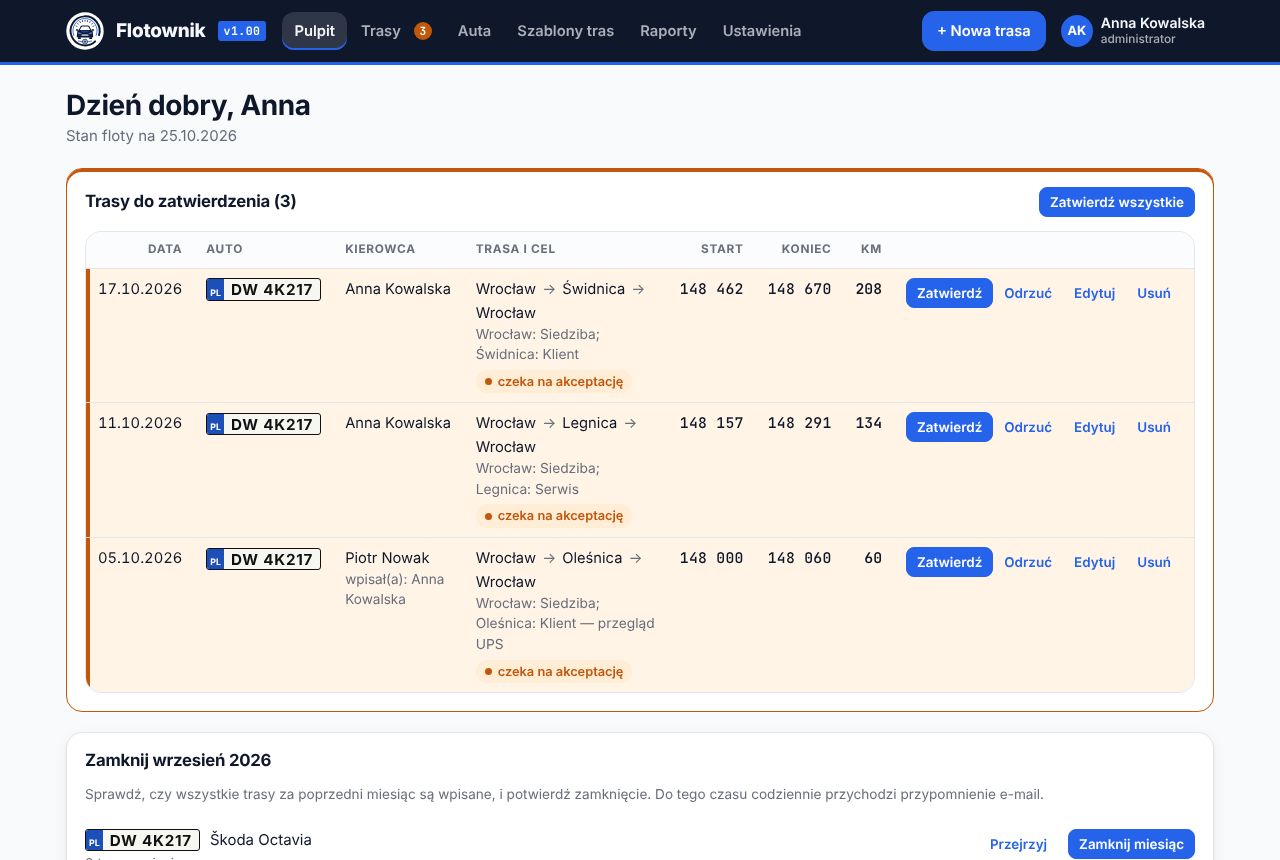
Task: Click Zatwierdź wszystkie button
Action: pos(1117,202)
